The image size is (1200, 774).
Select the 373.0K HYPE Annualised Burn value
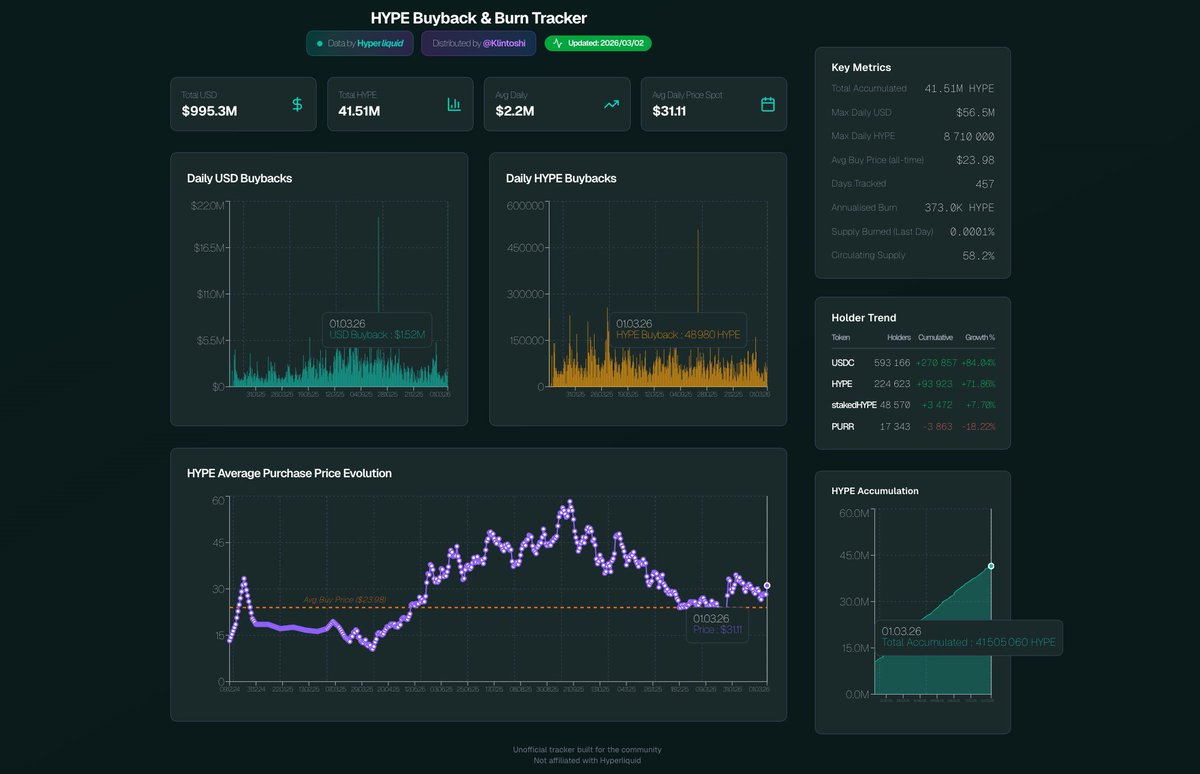(x=960, y=208)
